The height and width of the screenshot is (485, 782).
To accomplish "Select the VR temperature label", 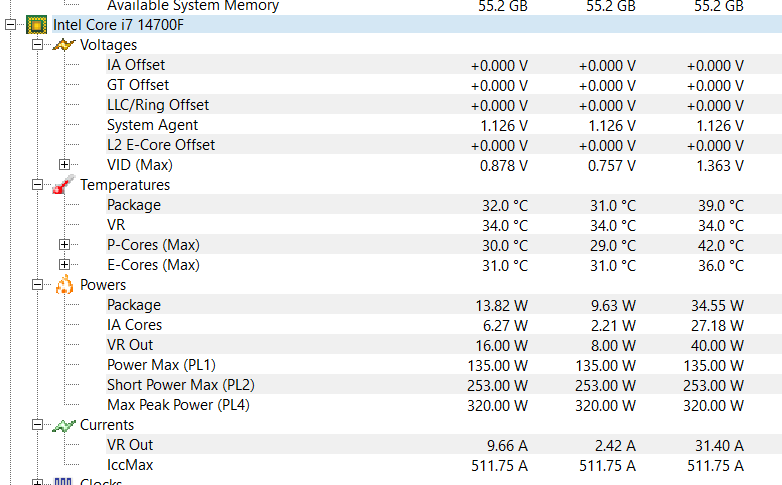I will click(x=116, y=225).
